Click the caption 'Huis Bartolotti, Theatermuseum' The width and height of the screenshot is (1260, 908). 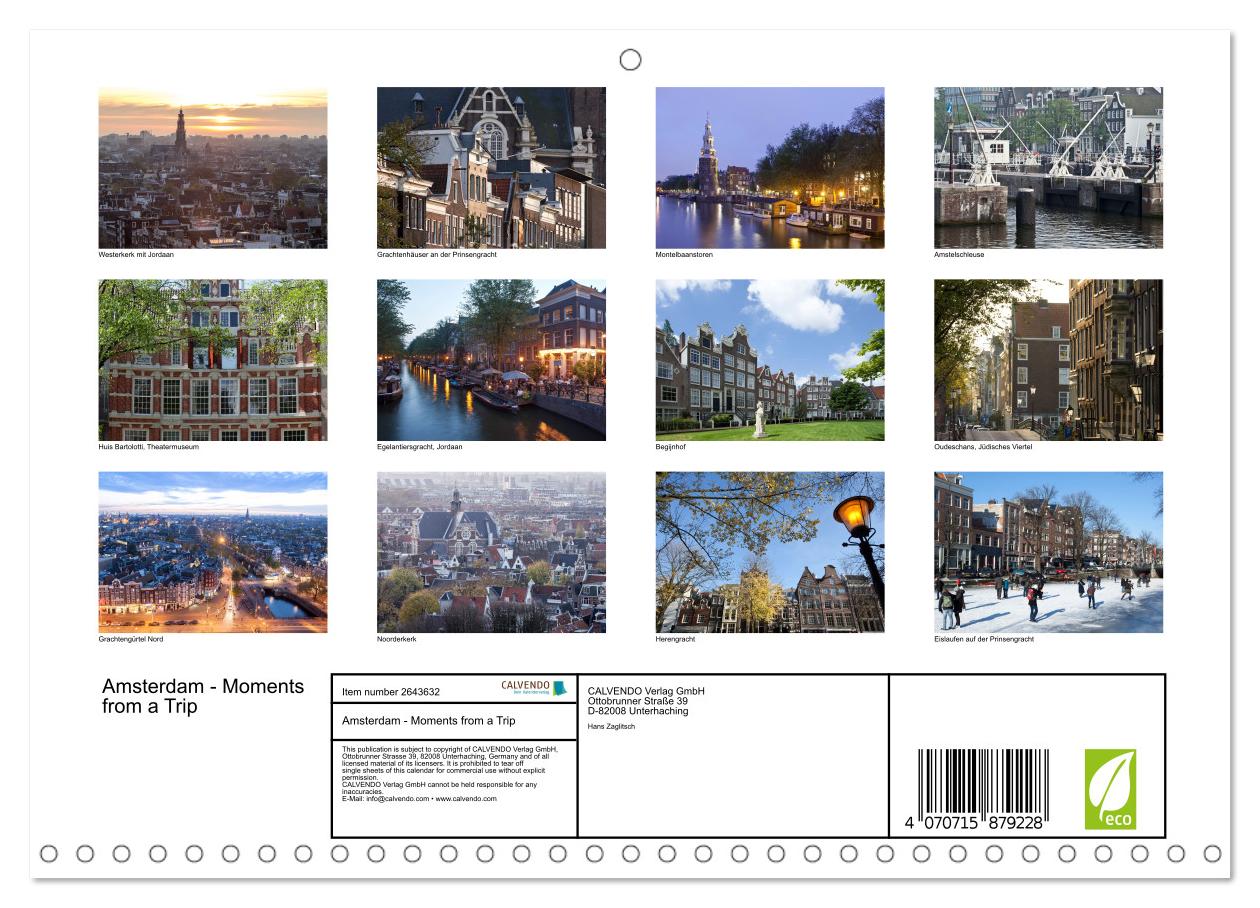(148, 447)
